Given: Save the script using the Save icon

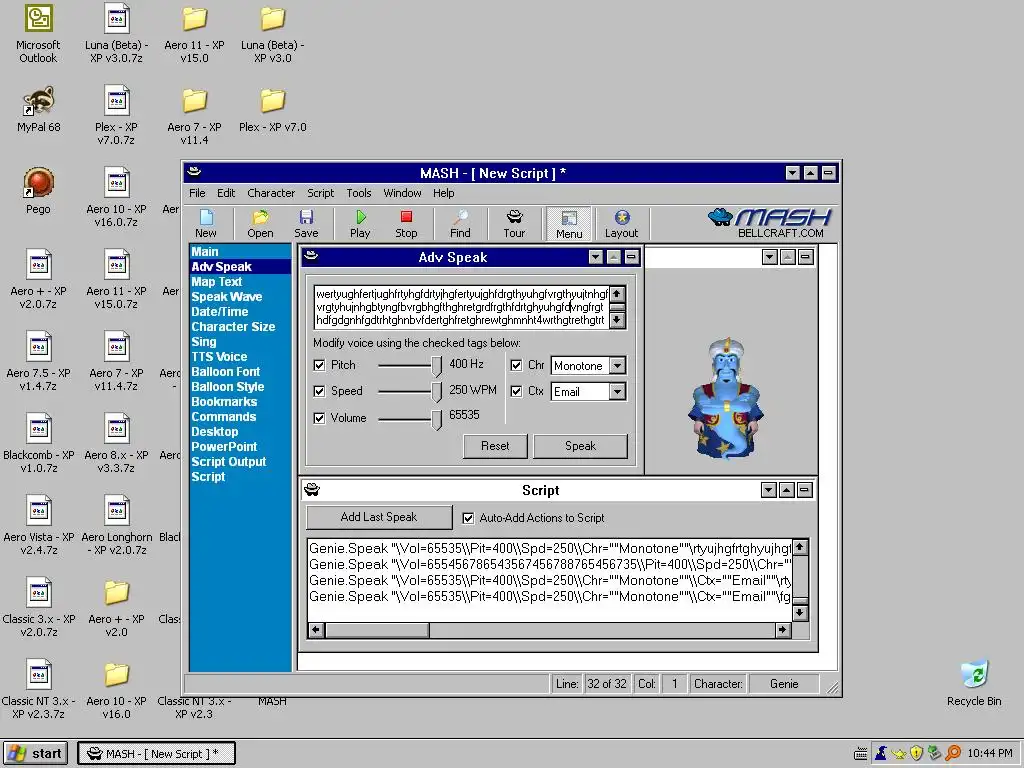Looking at the screenshot, I should click(306, 223).
